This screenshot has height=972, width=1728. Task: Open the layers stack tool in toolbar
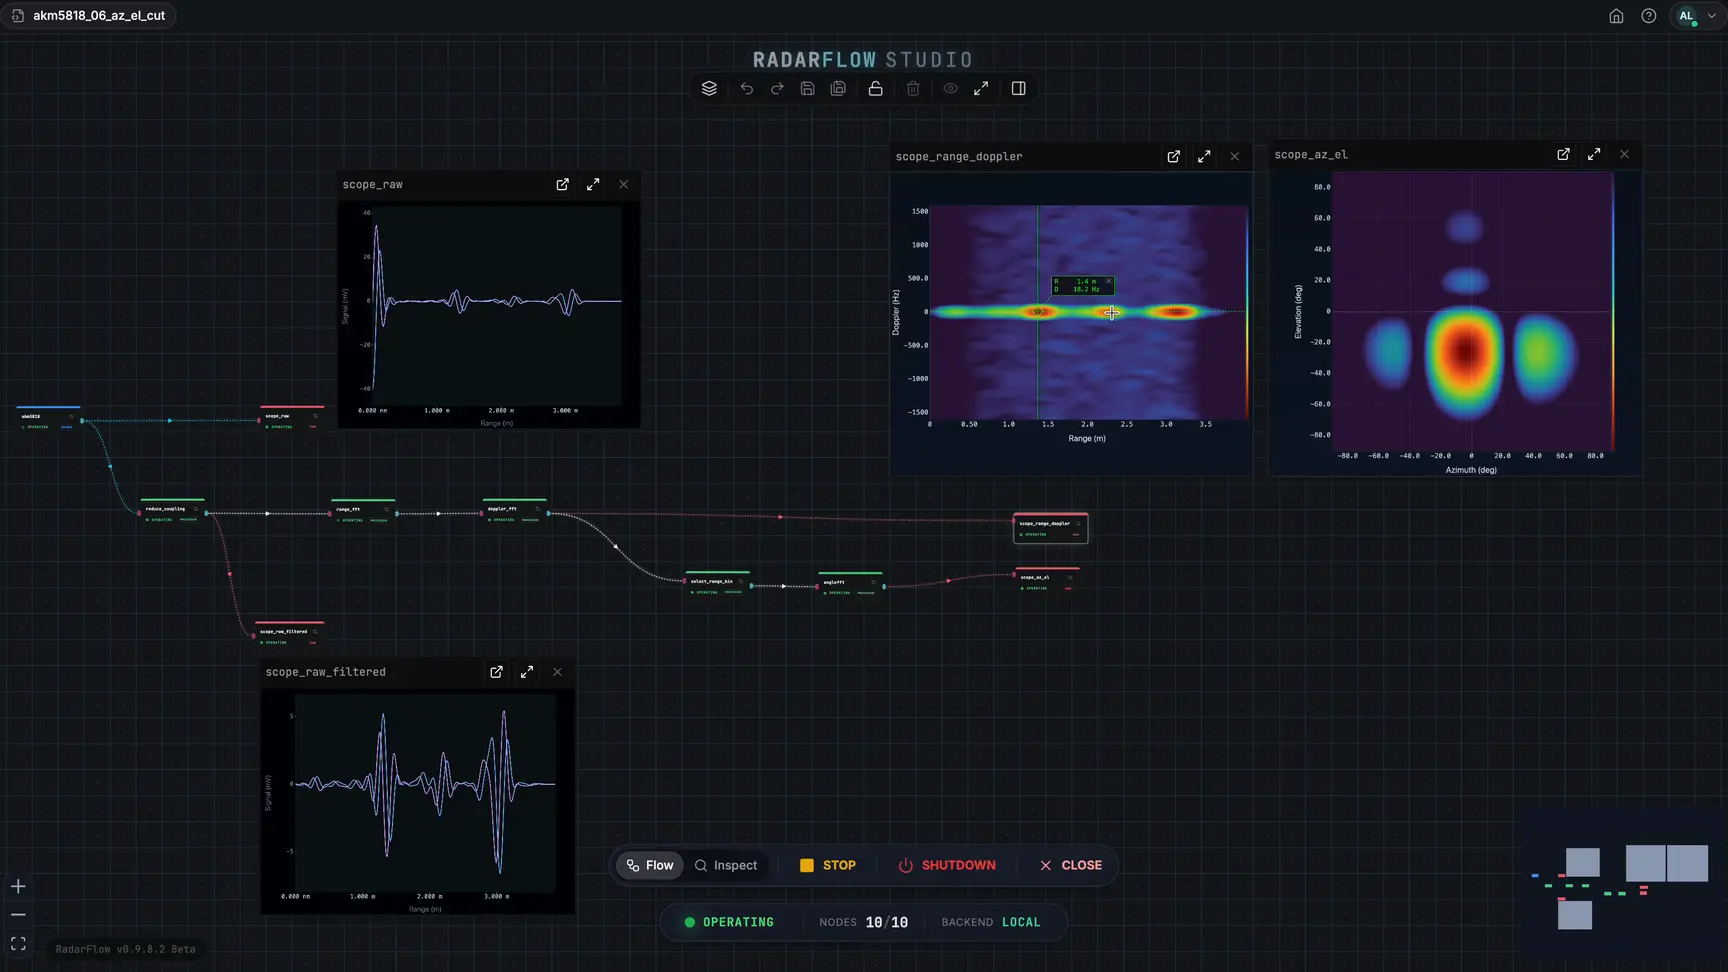(x=709, y=88)
